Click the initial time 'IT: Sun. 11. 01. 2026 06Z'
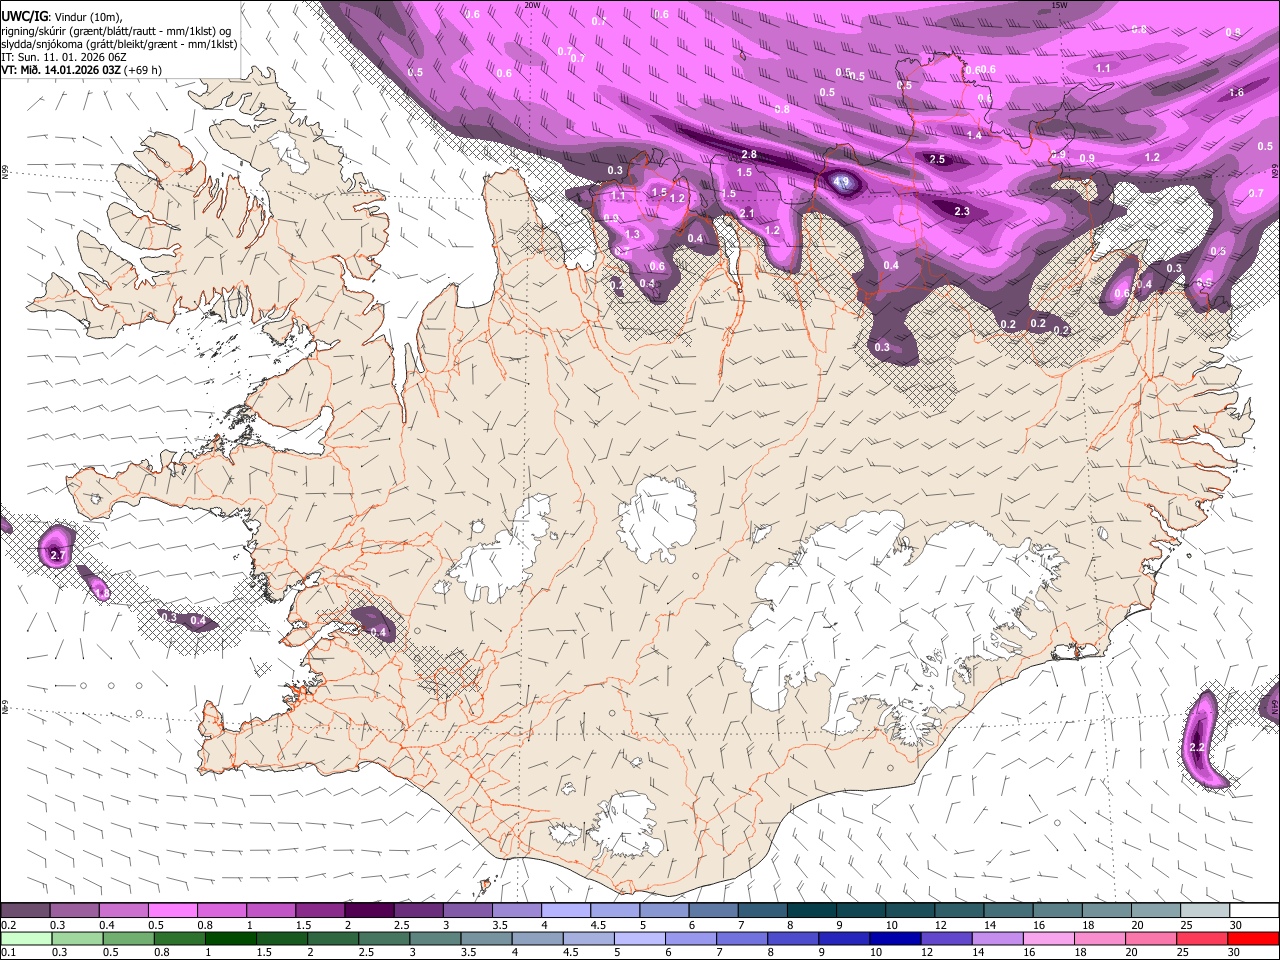 [62, 57]
